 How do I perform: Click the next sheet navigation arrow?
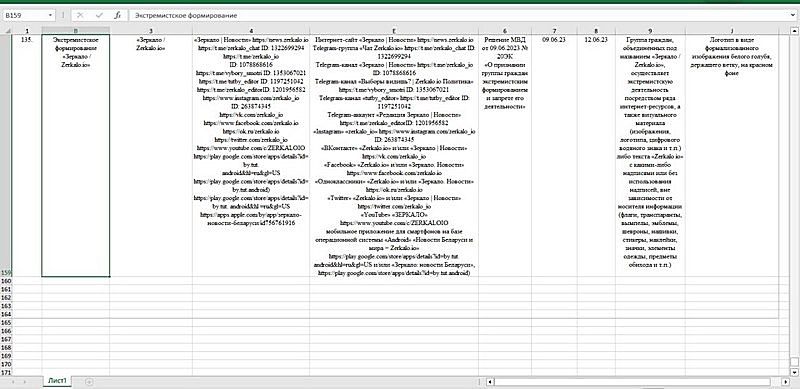tap(24, 381)
